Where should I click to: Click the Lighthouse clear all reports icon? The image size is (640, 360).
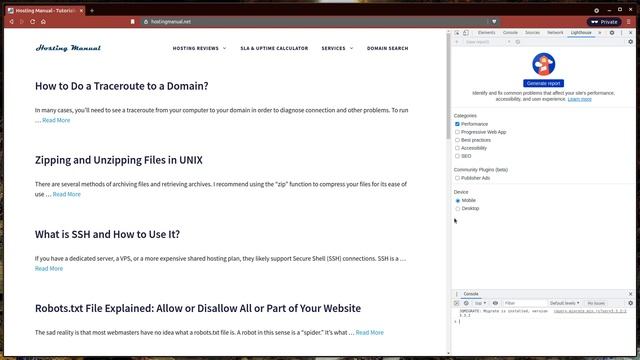(x=518, y=42)
